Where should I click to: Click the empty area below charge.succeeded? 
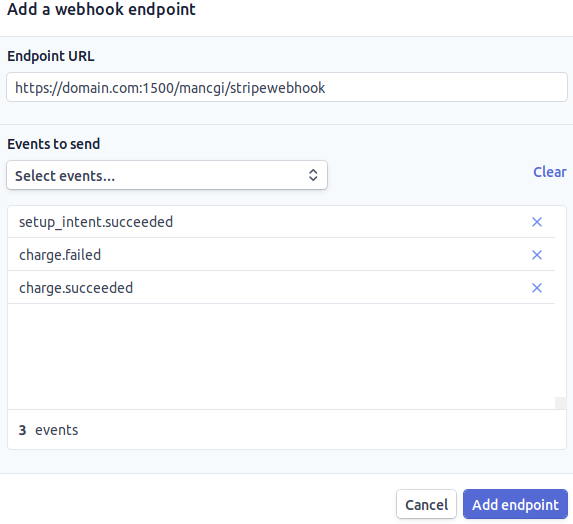(281, 356)
